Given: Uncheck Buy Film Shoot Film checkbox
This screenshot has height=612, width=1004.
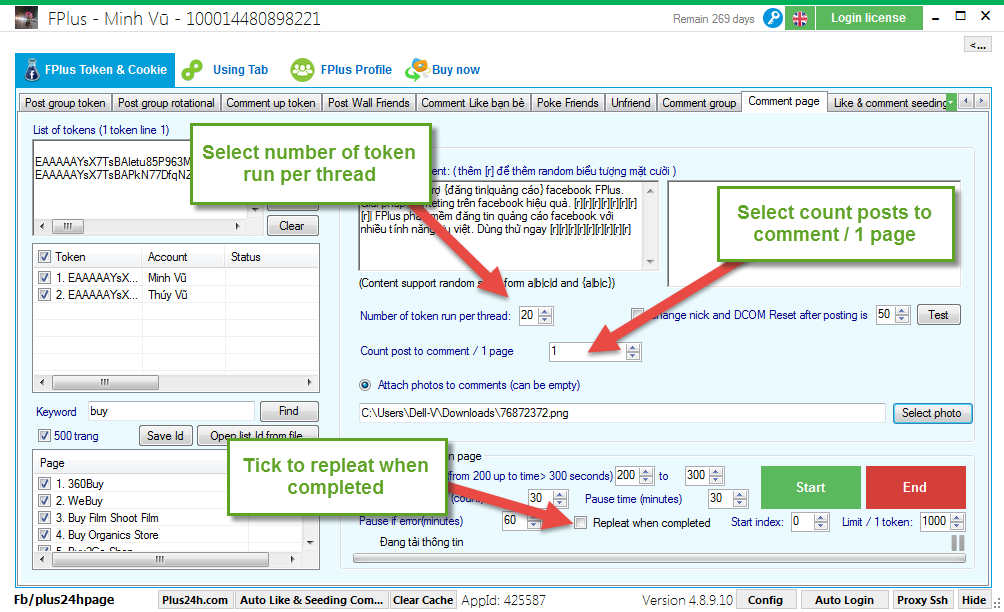Looking at the screenshot, I should click(44, 518).
